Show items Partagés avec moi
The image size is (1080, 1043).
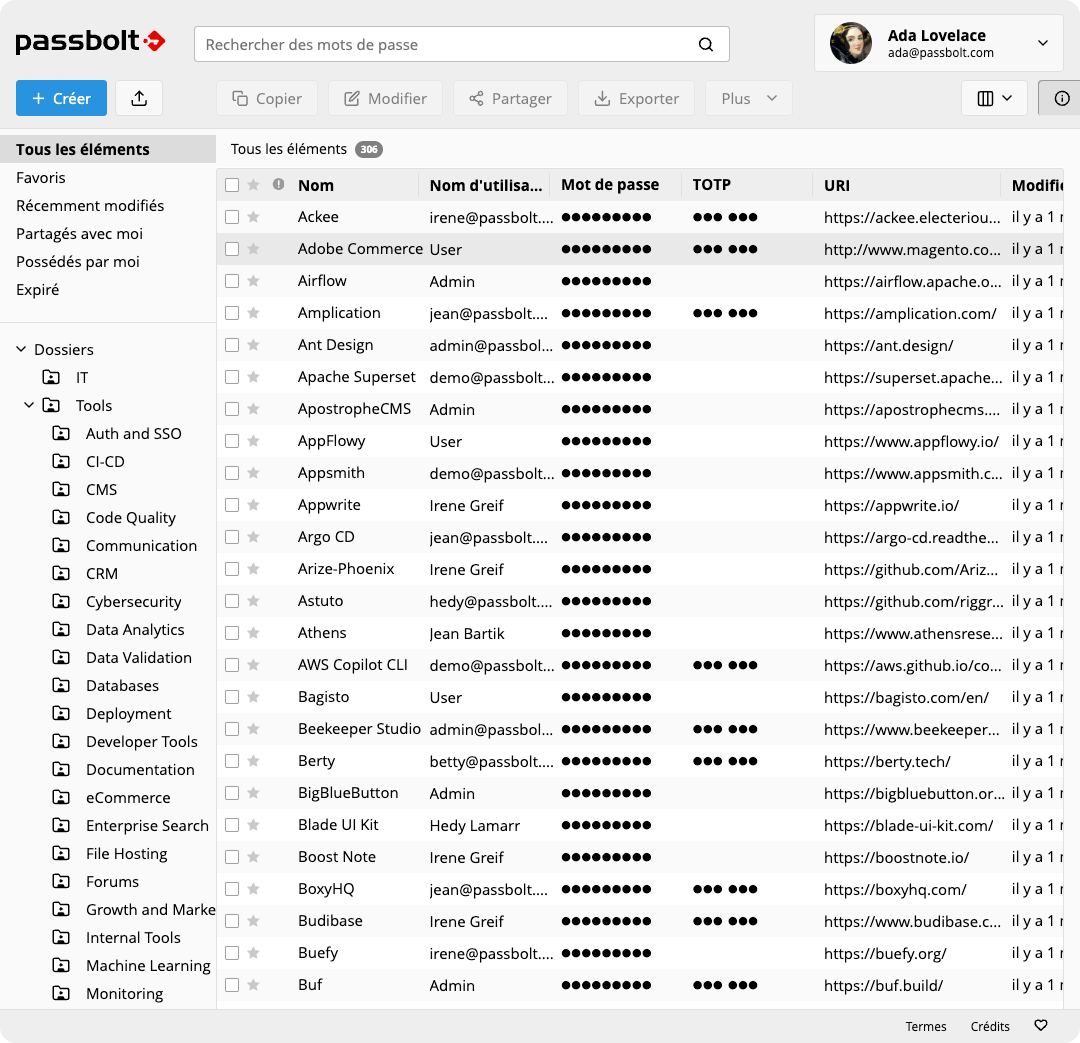[79, 234]
